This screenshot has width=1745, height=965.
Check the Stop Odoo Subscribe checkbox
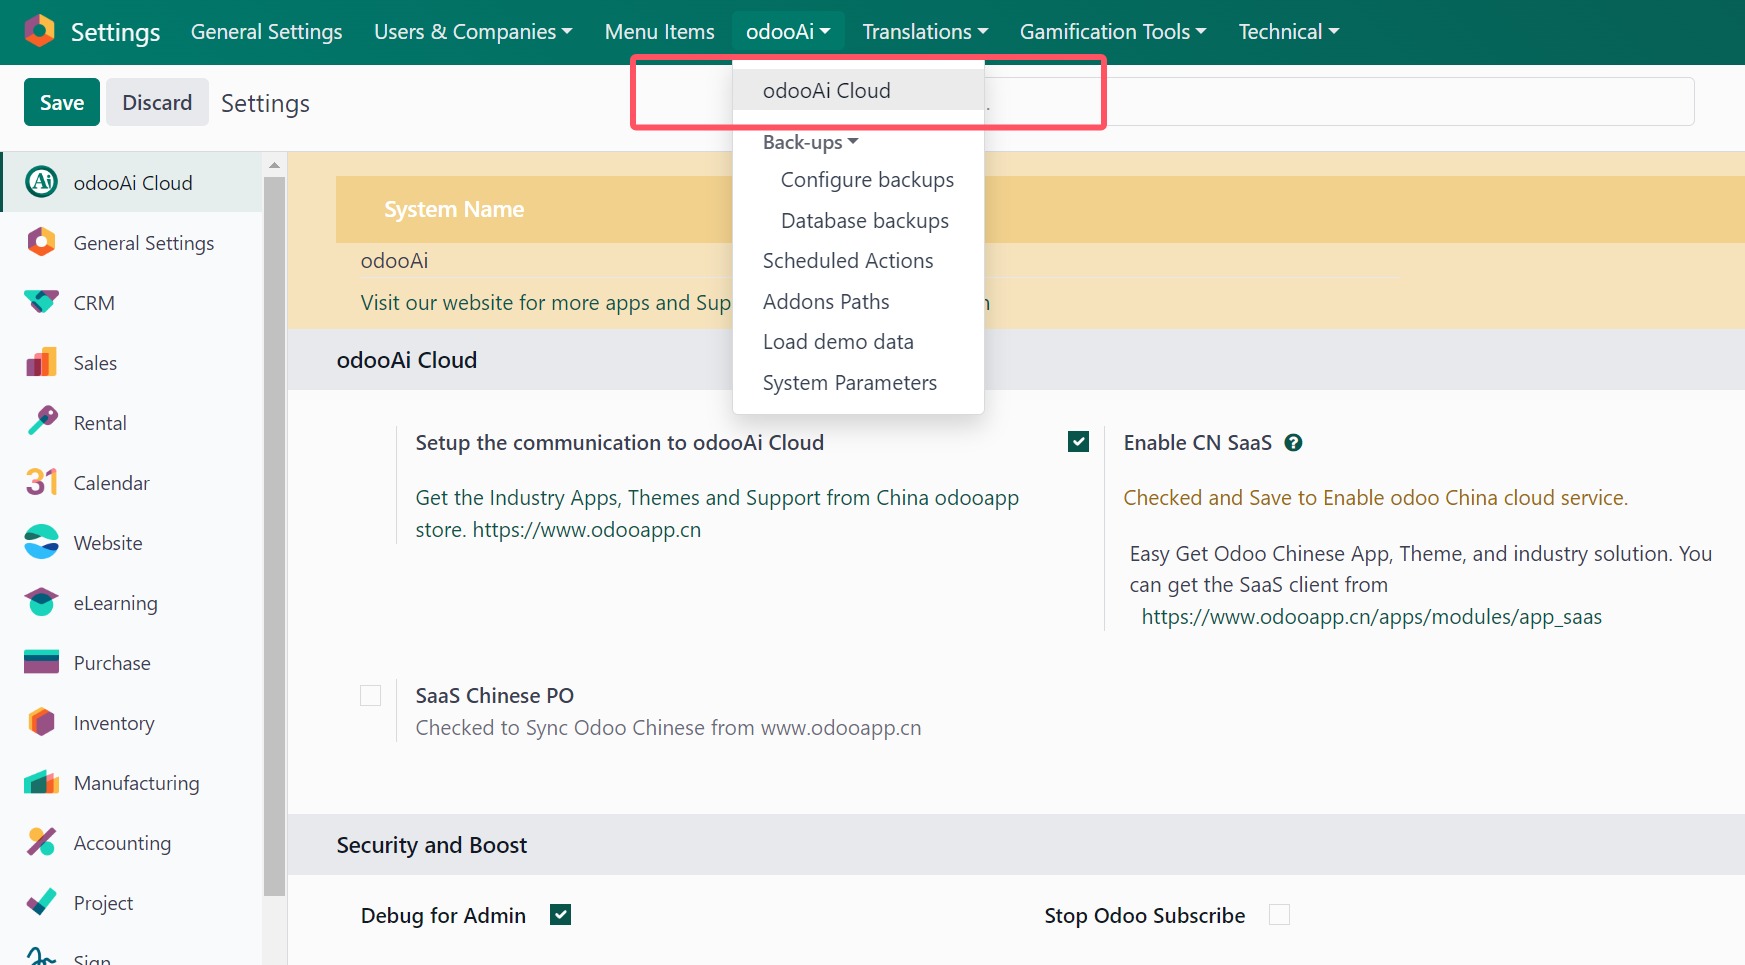1279,915
